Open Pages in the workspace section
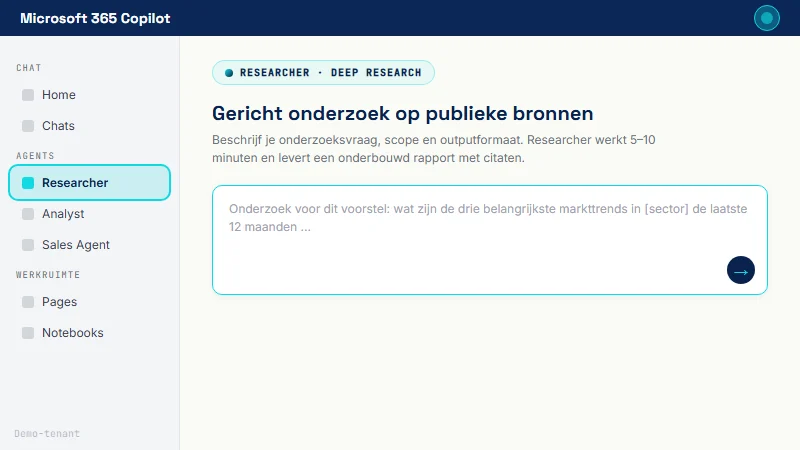The image size is (800, 450). (89, 302)
